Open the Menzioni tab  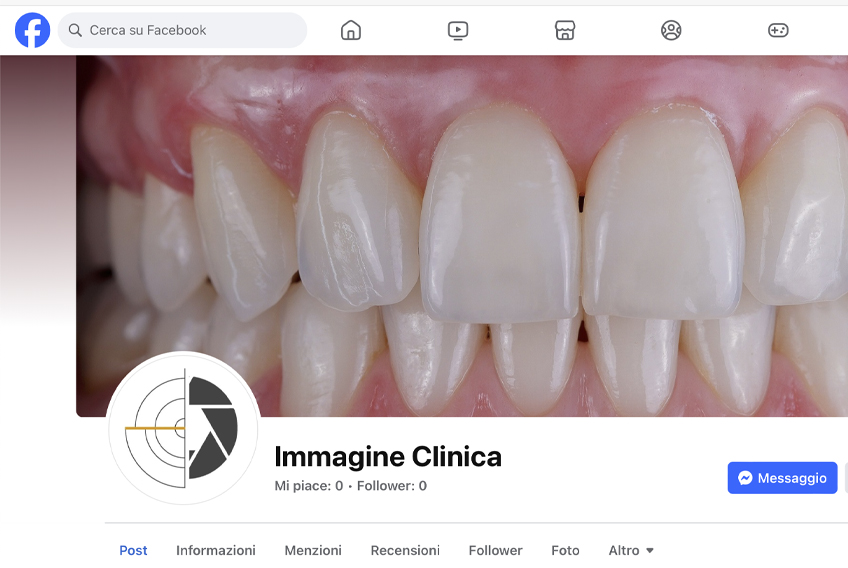click(x=313, y=550)
